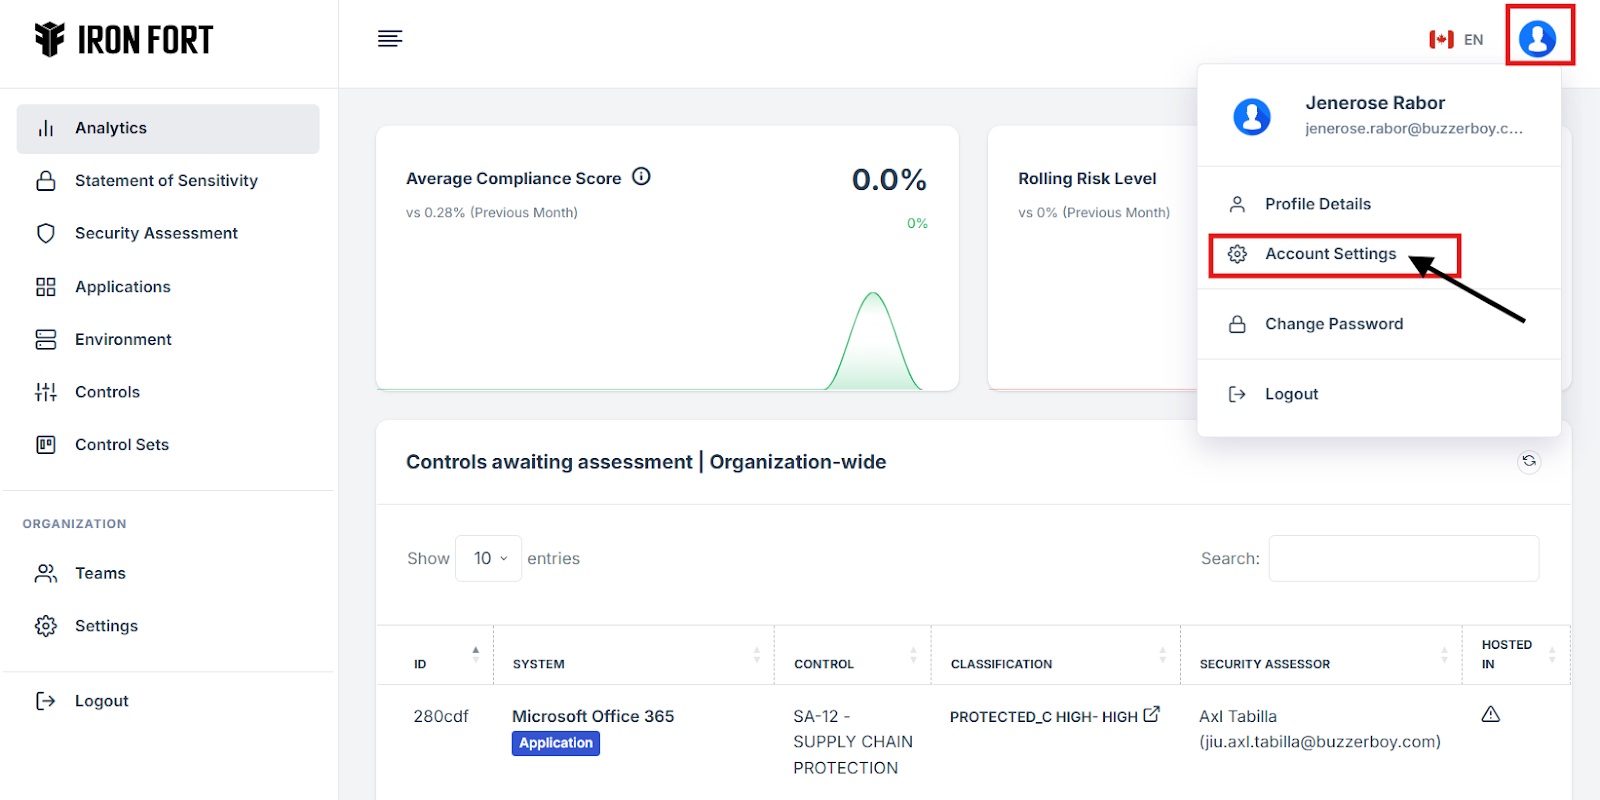Click into the table Search field
The image size is (1600, 800).
tap(1403, 558)
